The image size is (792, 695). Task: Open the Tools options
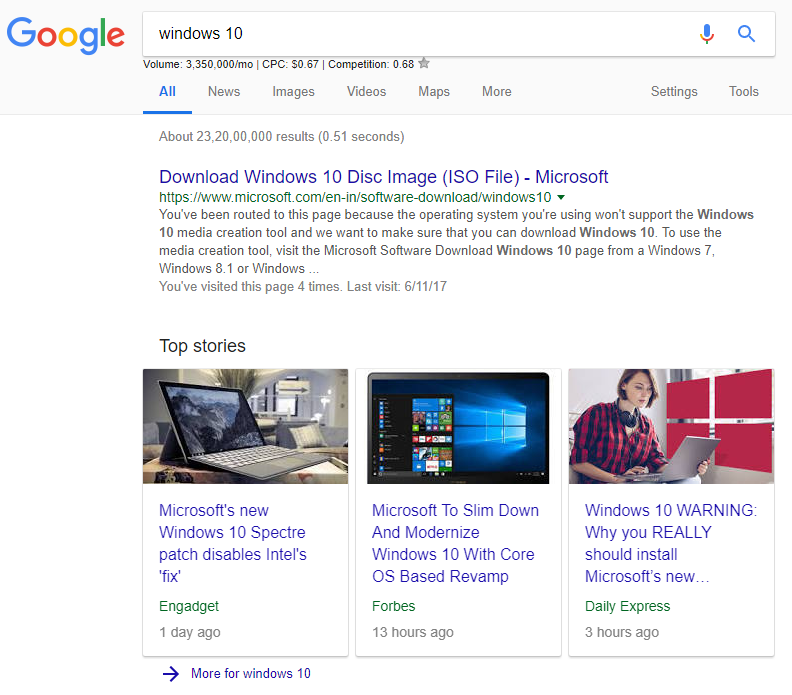click(744, 91)
